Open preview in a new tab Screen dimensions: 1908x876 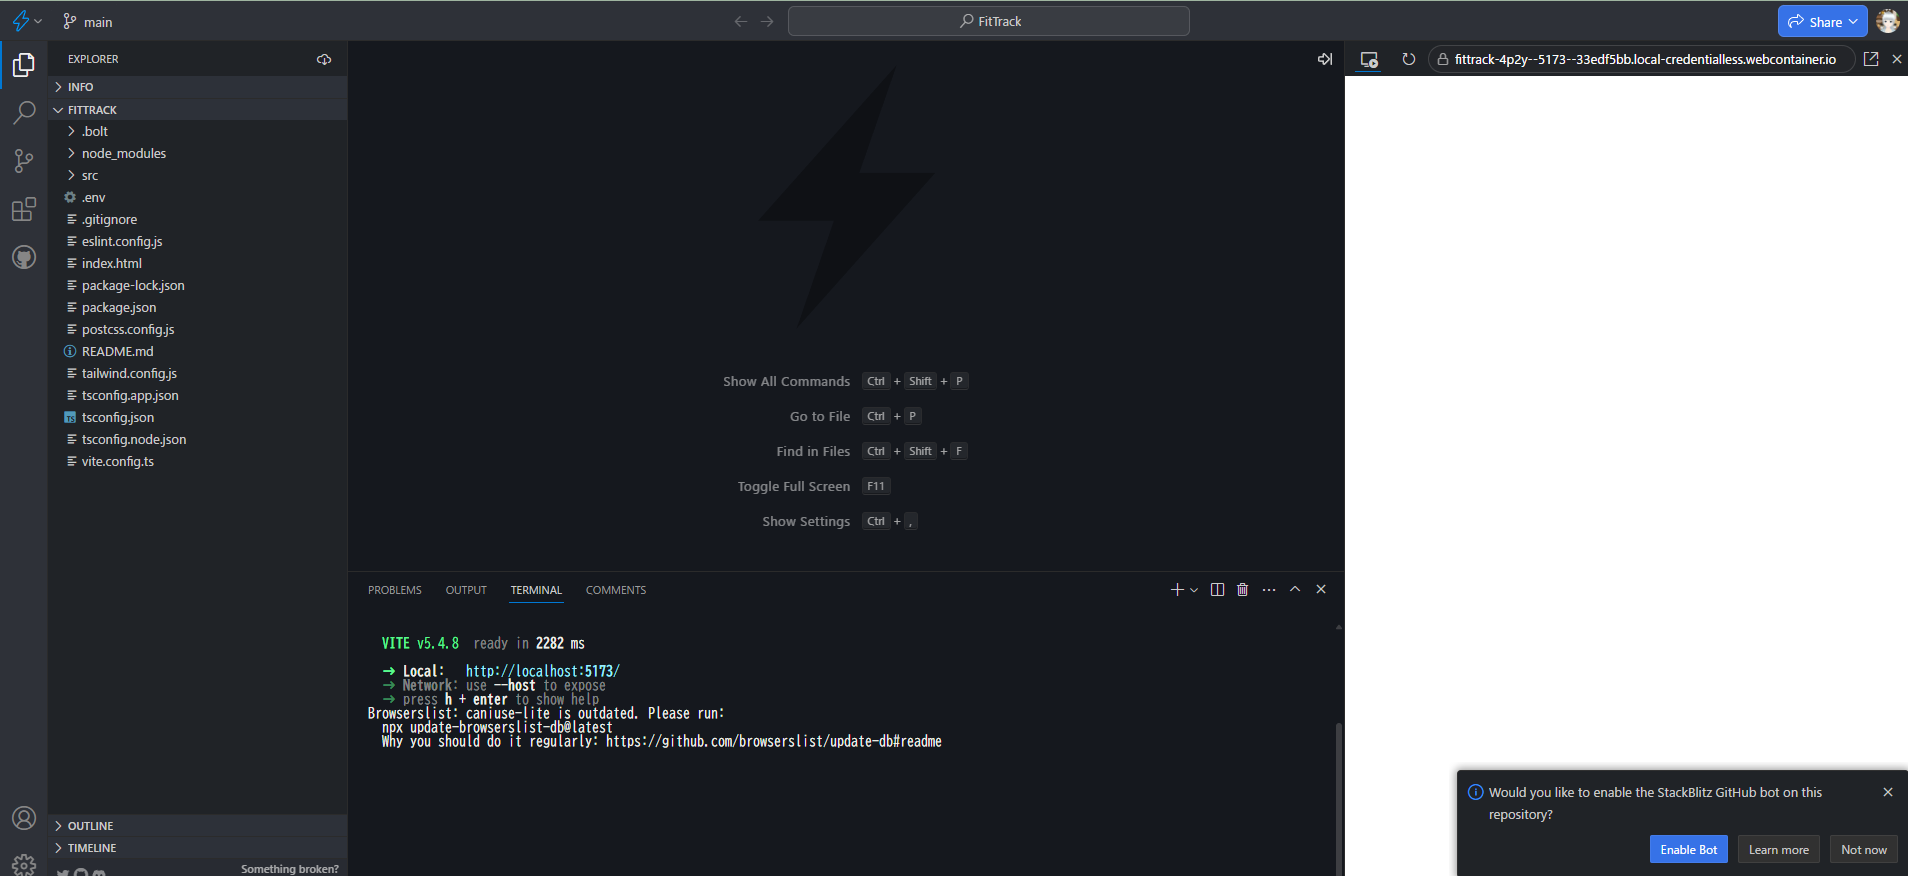click(x=1871, y=59)
